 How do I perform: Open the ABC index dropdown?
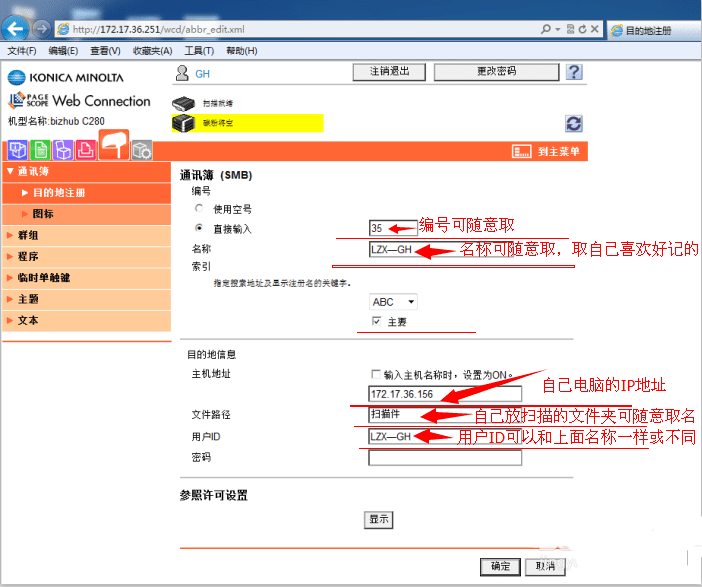pyautogui.click(x=393, y=302)
